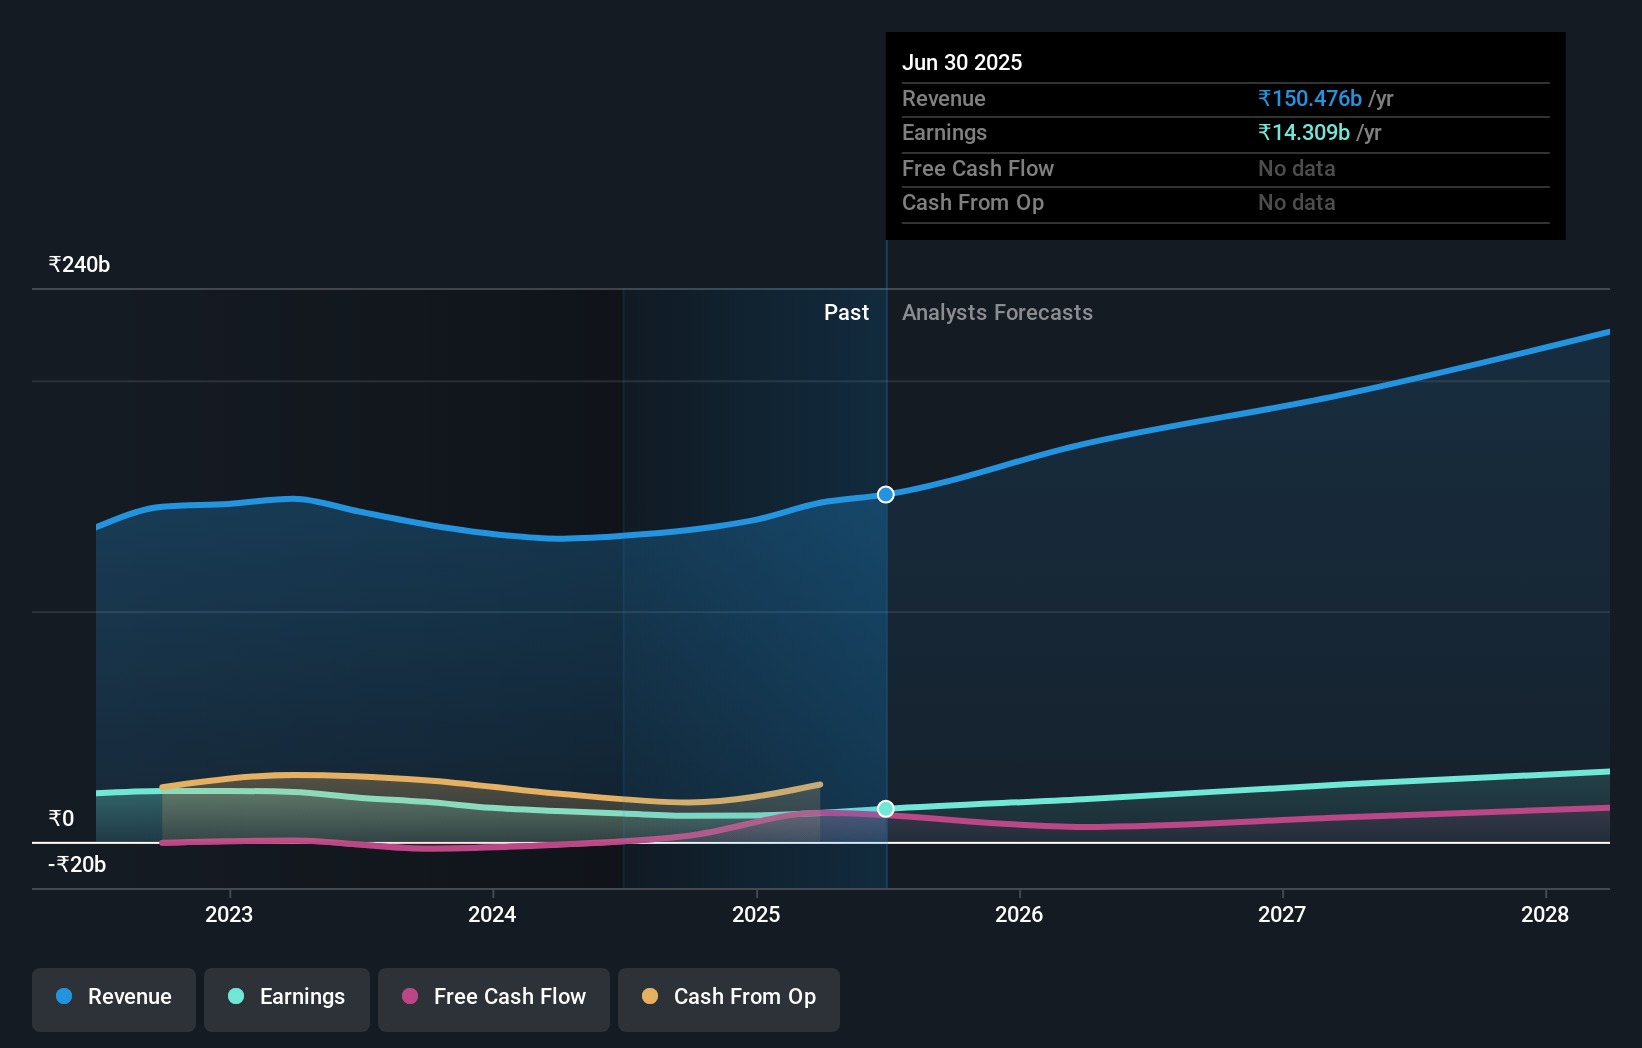1642x1048 pixels.
Task: Click the ₹14.309b earnings value in tooltip
Action: coord(1304,133)
